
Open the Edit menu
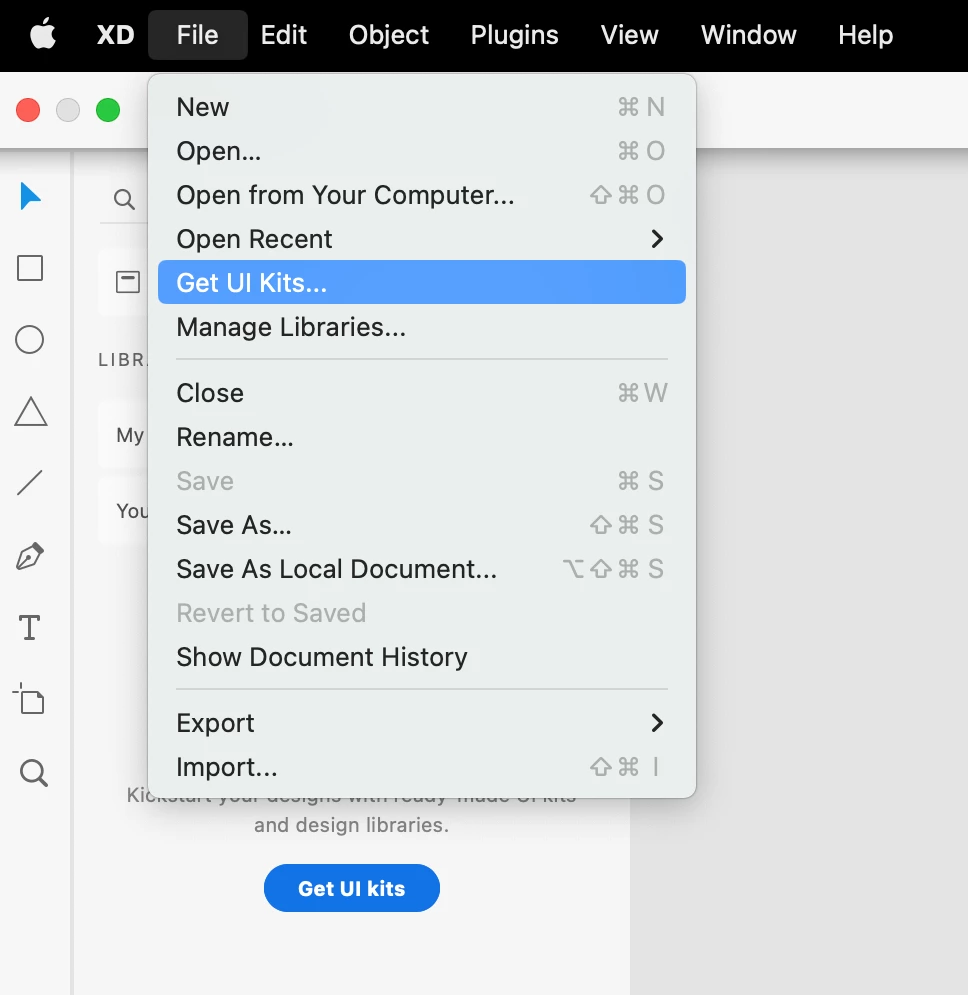click(284, 35)
